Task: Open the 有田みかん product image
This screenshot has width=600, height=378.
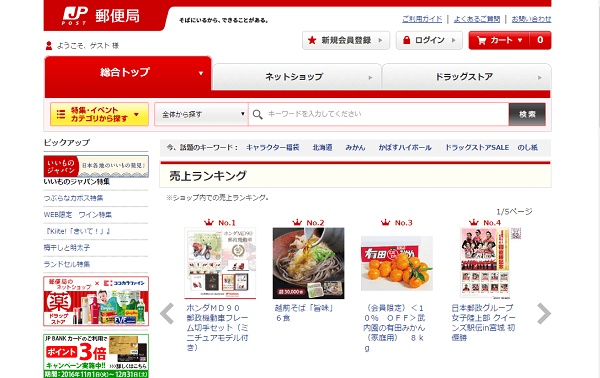Action: point(397,263)
